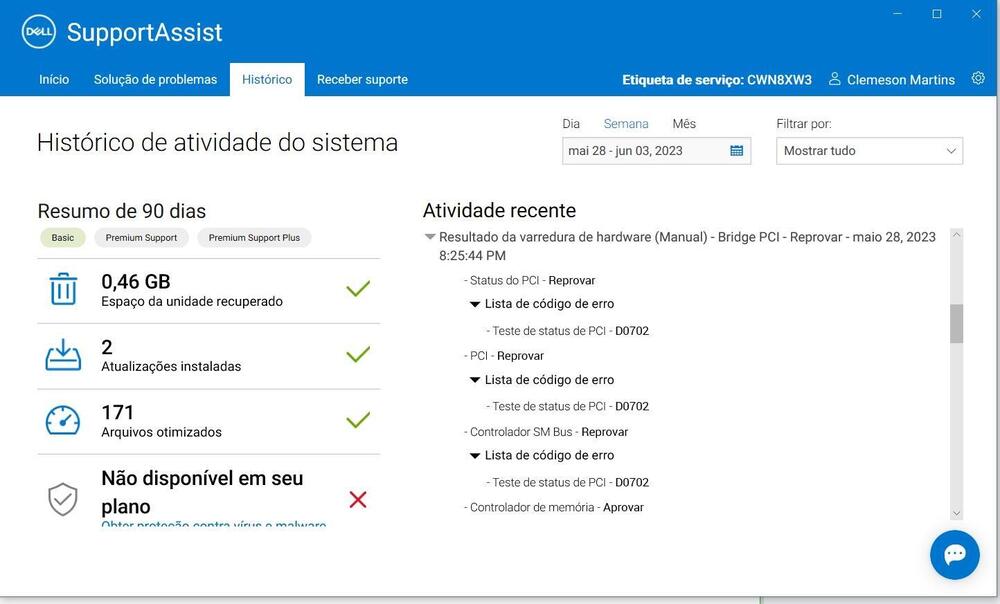Collapse the Resultado da varredura de hardware entry
The image size is (1000, 604).
[430, 237]
